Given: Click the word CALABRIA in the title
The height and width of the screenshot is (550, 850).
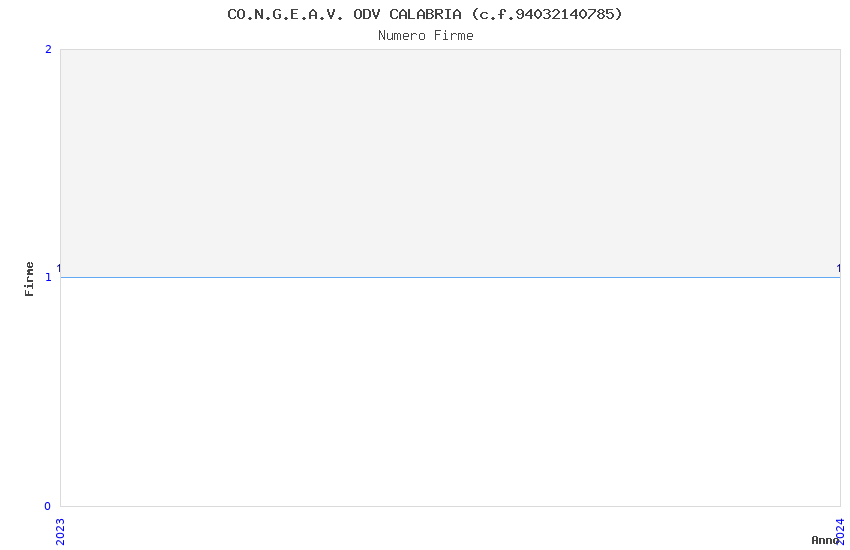Looking at the screenshot, I should click(x=425, y=14).
